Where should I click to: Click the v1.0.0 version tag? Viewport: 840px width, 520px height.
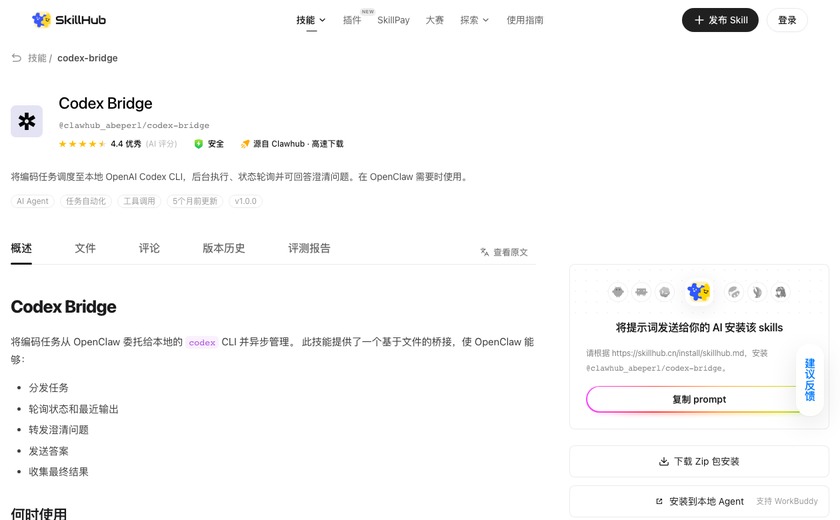(245, 201)
